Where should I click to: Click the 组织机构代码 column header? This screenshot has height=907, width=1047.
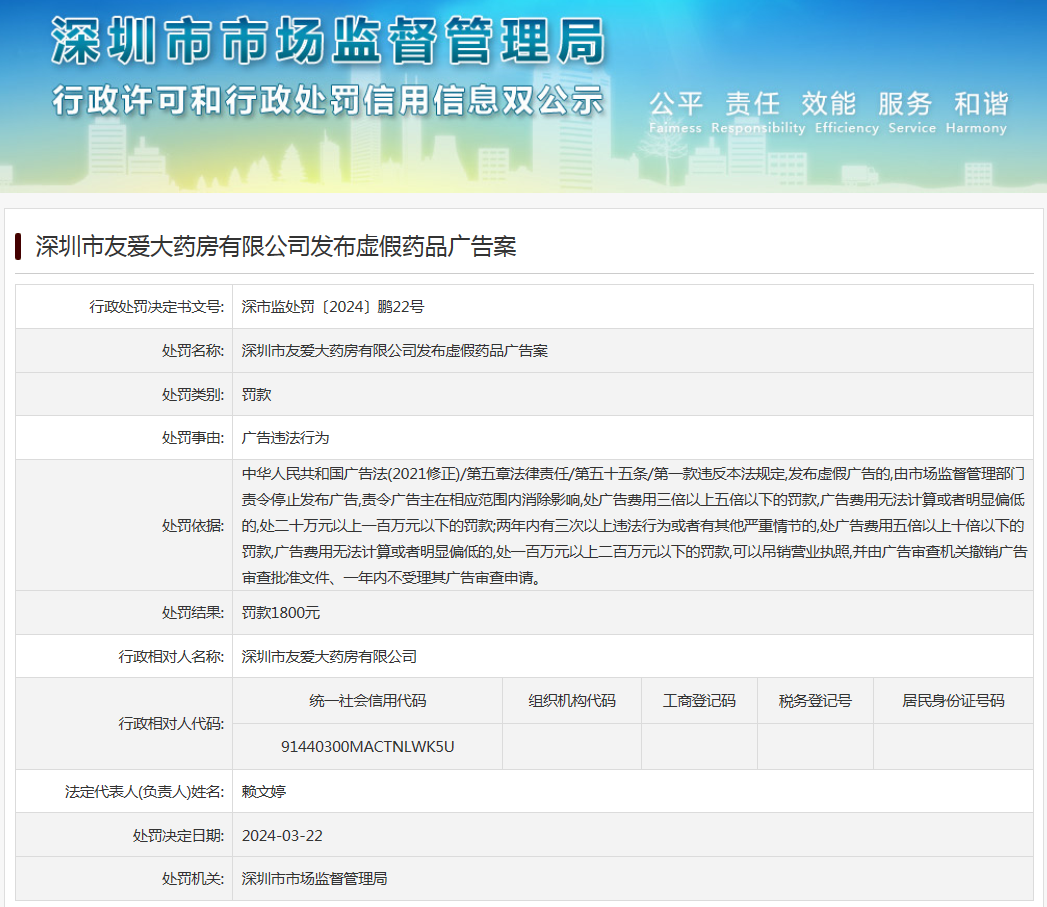(x=572, y=701)
